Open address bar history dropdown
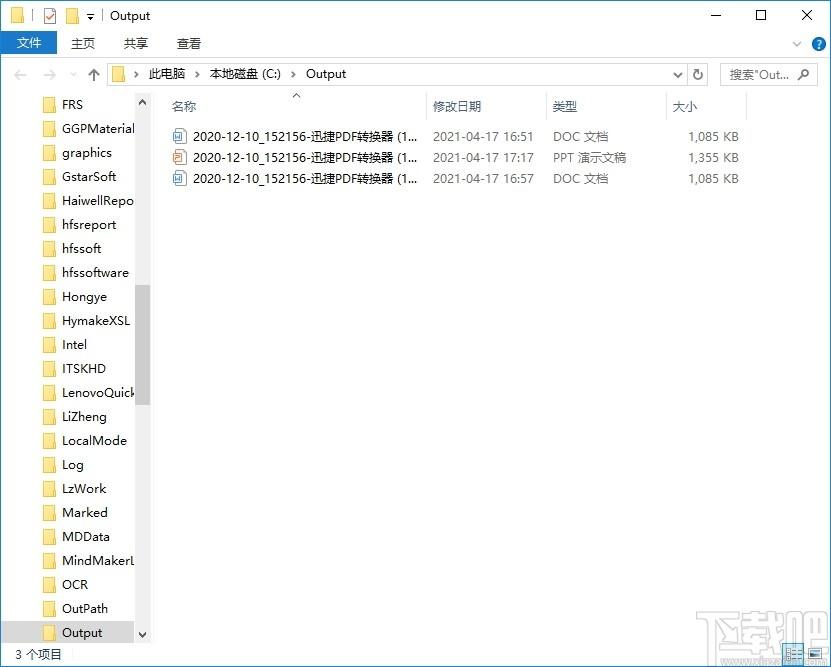The image size is (831, 667). coord(677,75)
